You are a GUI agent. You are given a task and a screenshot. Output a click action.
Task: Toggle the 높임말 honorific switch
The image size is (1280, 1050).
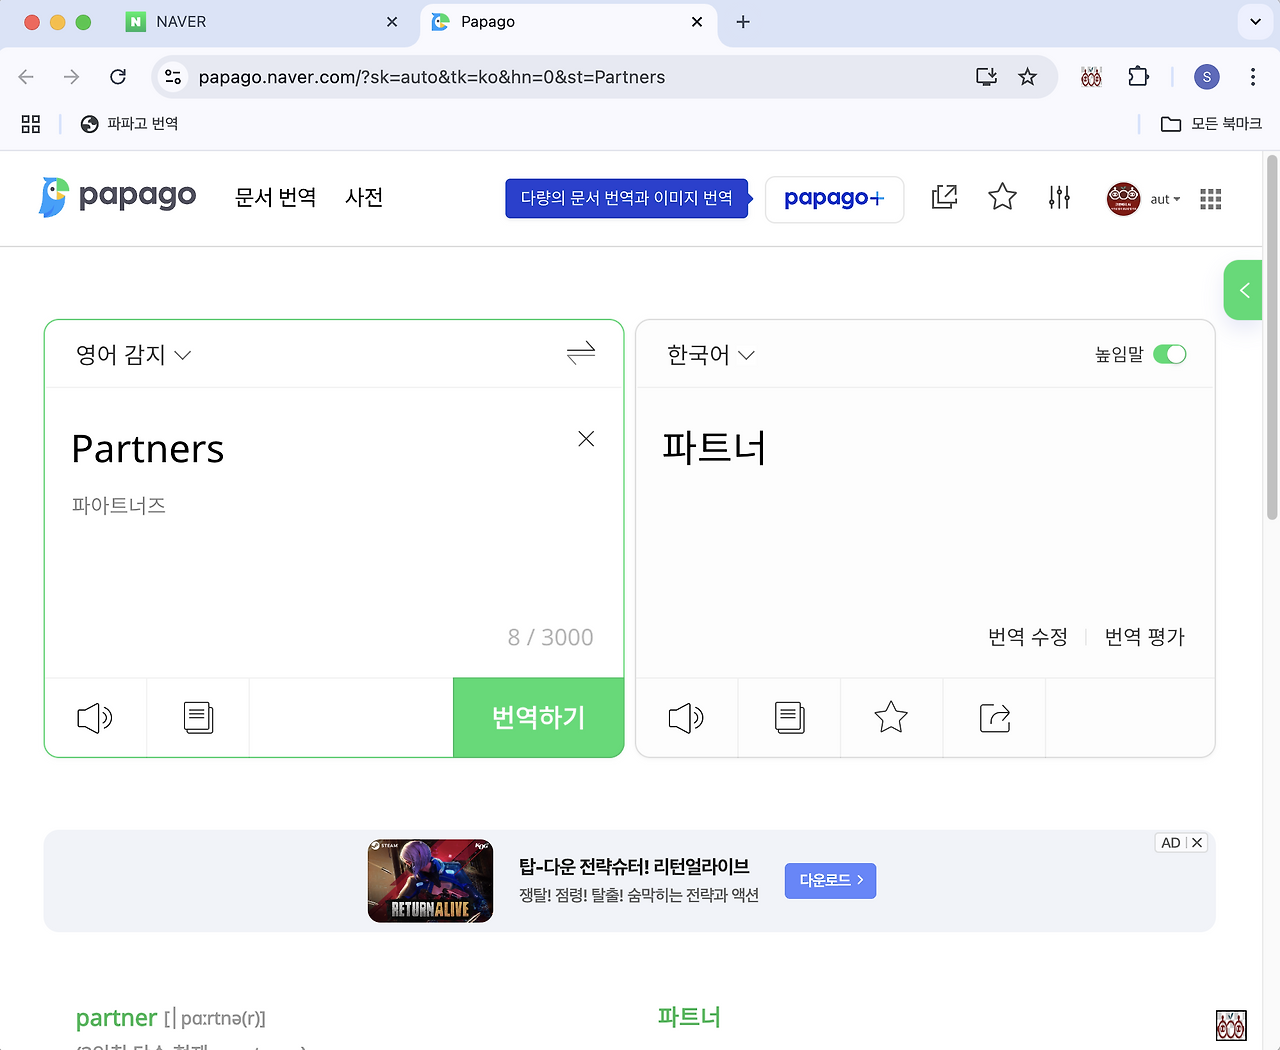[x=1169, y=354]
